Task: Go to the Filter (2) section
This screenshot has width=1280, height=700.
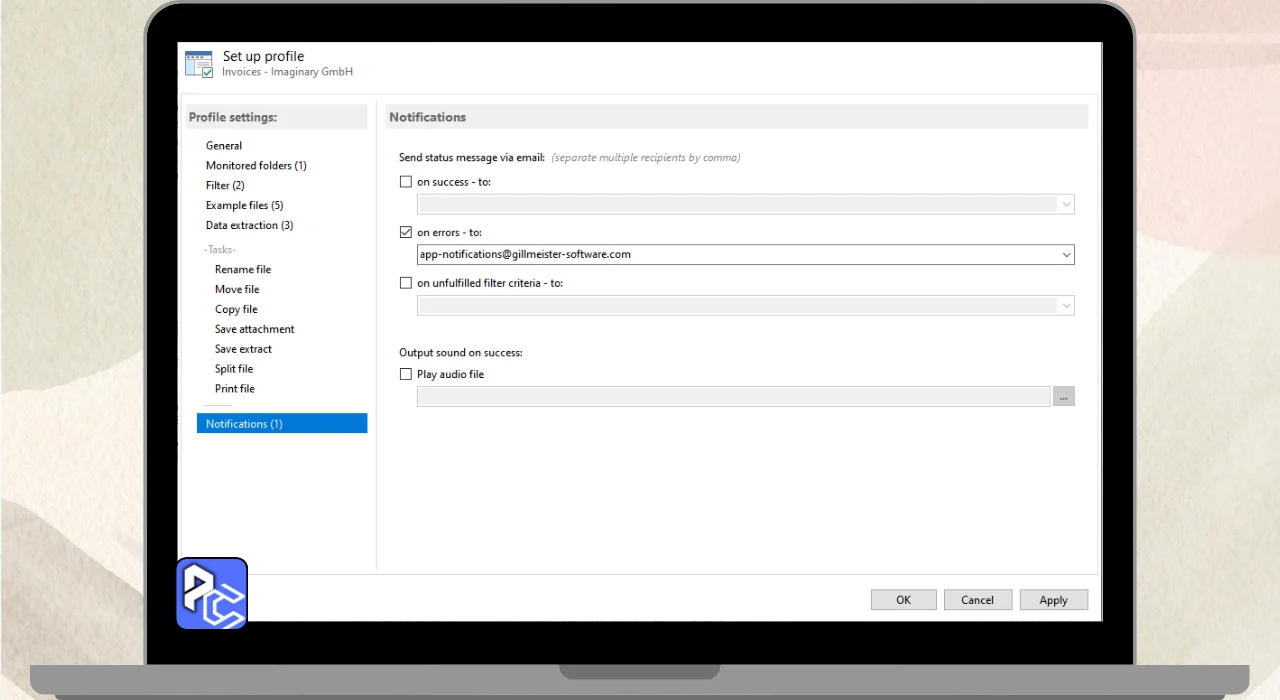Action: pos(225,186)
